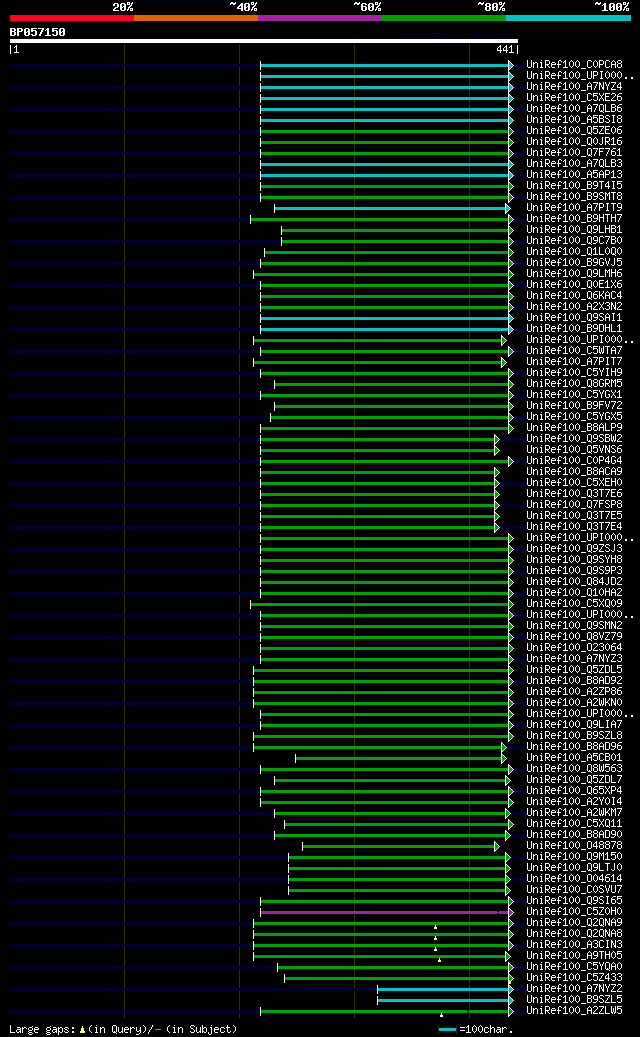The image size is (640, 1037).
Task: Click the purple C5Z0H0 alignment bar
Action: tap(384, 912)
